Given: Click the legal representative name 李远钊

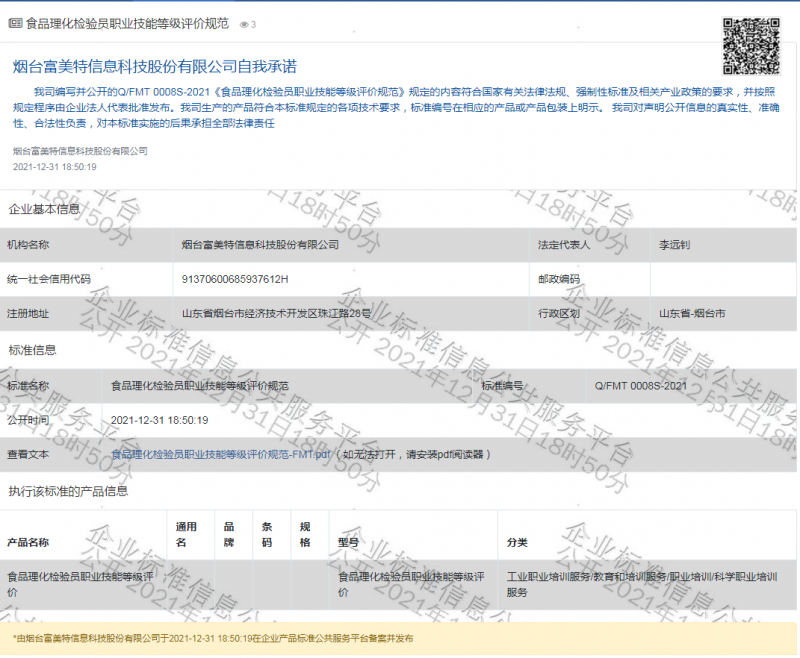Looking at the screenshot, I should tap(675, 244).
